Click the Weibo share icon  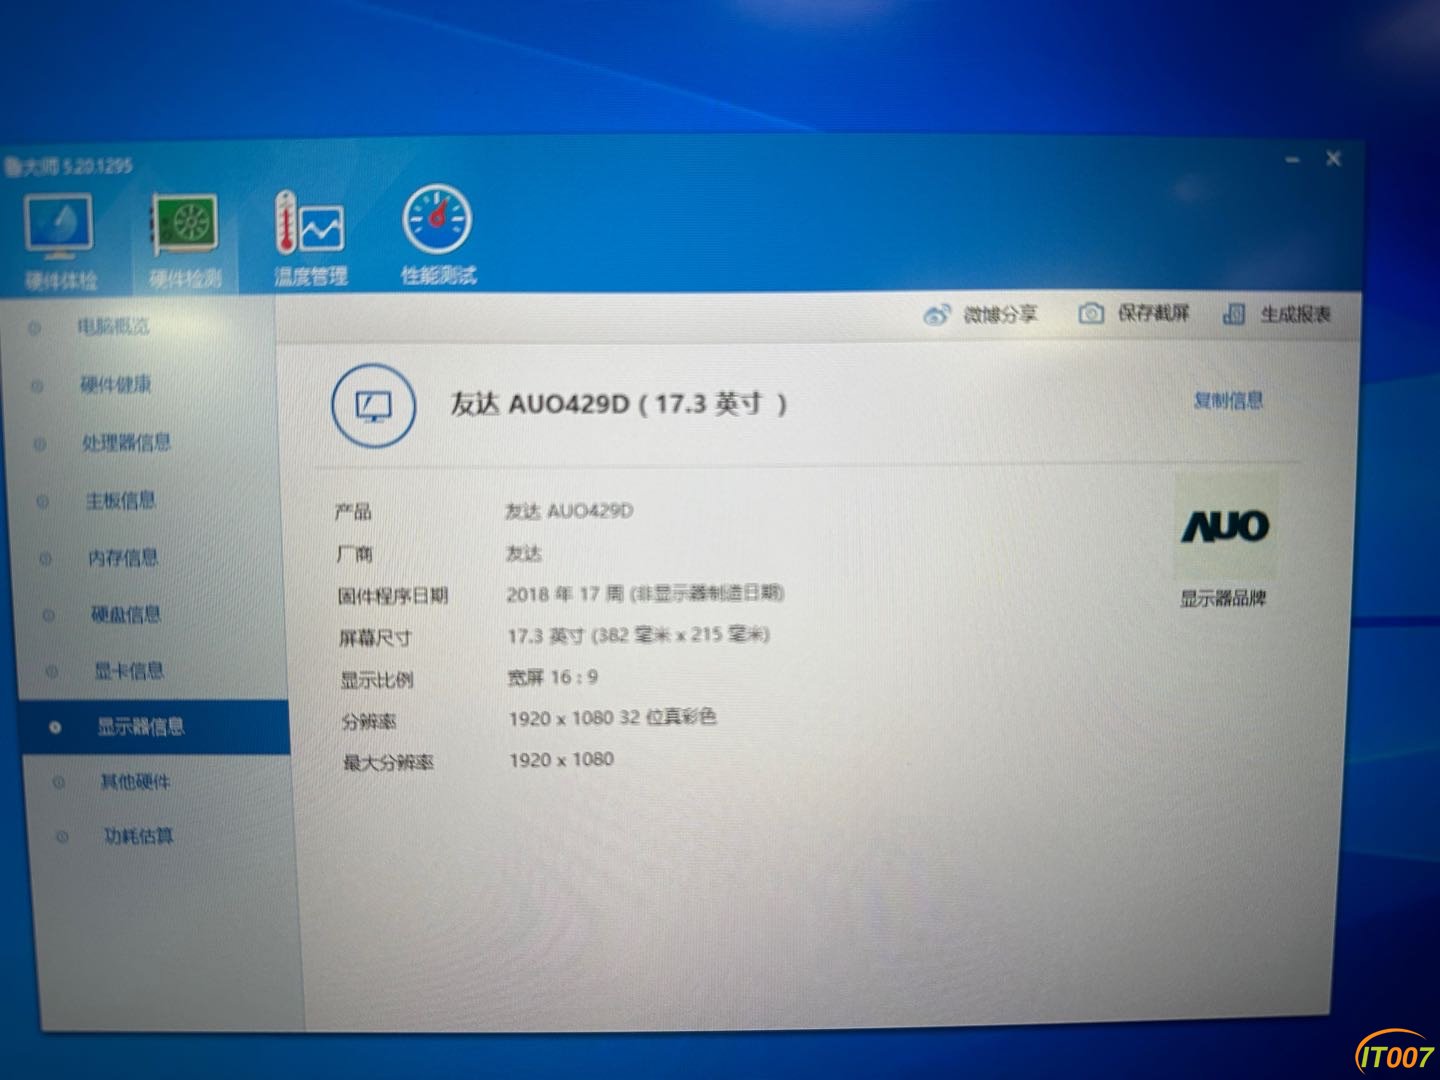tap(937, 315)
